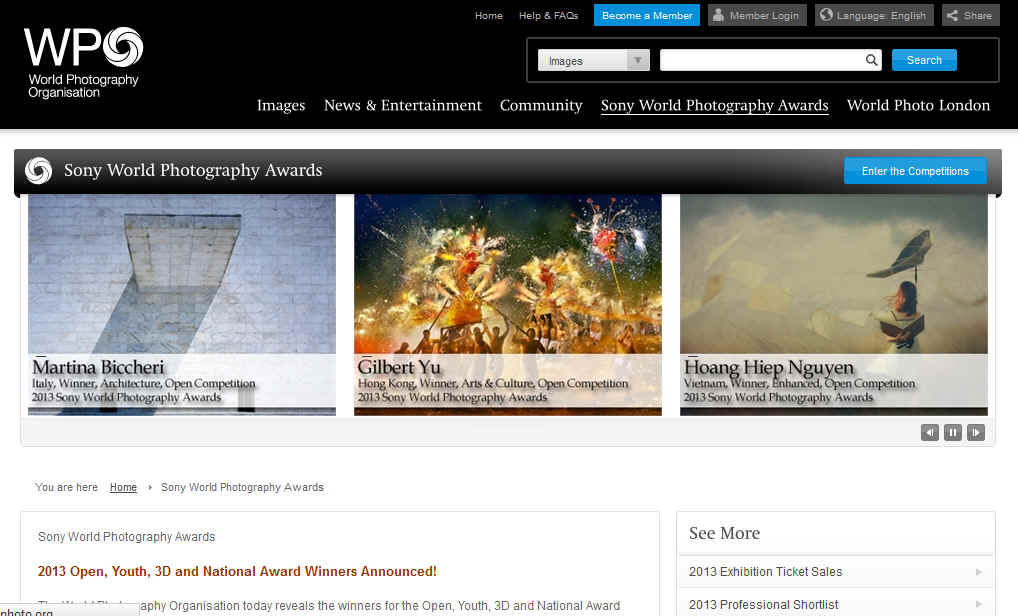
Task: Open the Home link in top bar
Action: 488,16
